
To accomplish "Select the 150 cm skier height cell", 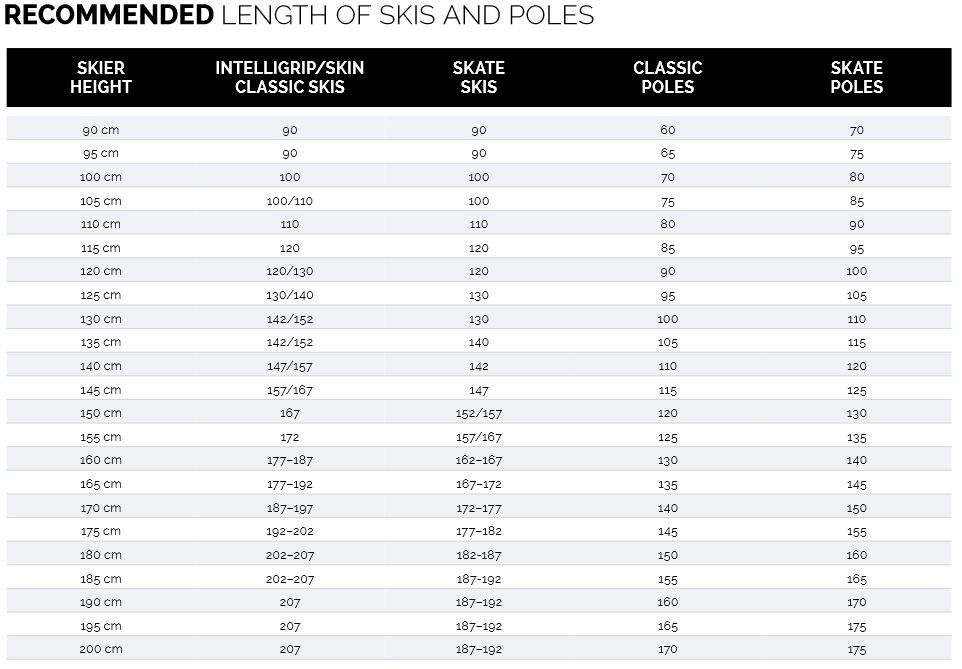I will coord(100,413).
